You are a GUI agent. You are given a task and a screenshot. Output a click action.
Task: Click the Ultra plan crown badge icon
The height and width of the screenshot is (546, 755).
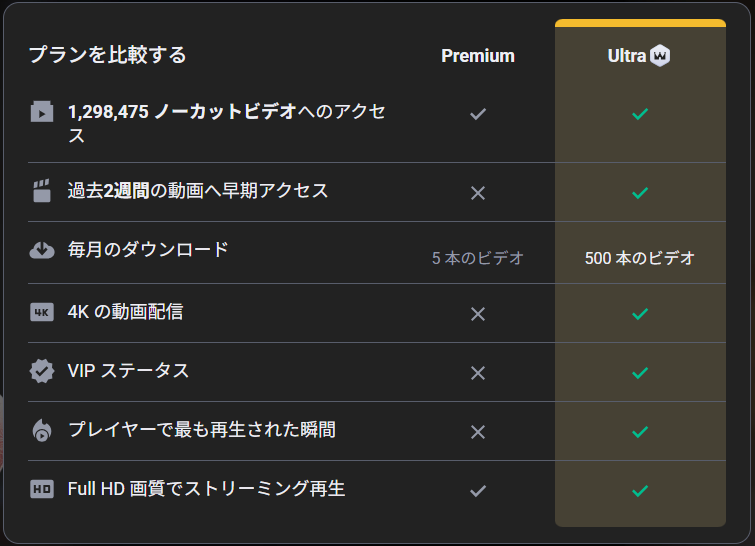[x=660, y=56]
